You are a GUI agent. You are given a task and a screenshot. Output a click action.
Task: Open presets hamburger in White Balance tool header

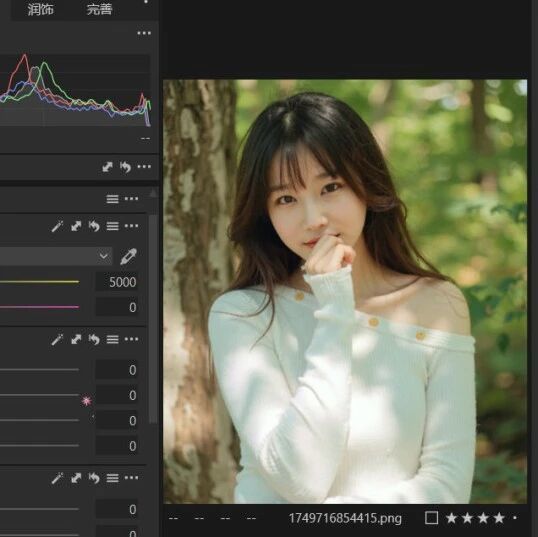click(x=113, y=226)
